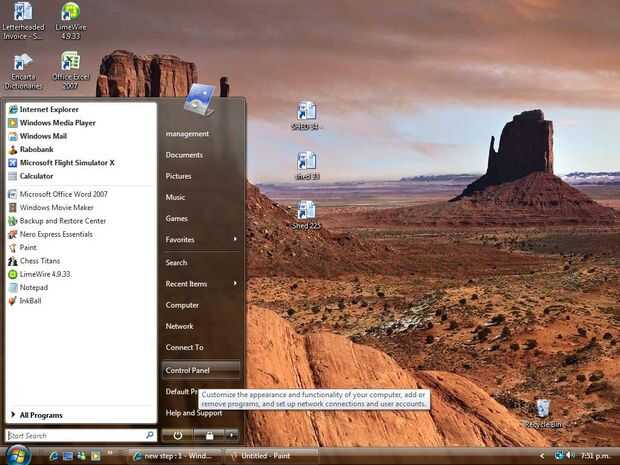This screenshot has height=465, width=620.
Task: Click the taskbar clock showing 7:31 p.m.
Action: 595,456
